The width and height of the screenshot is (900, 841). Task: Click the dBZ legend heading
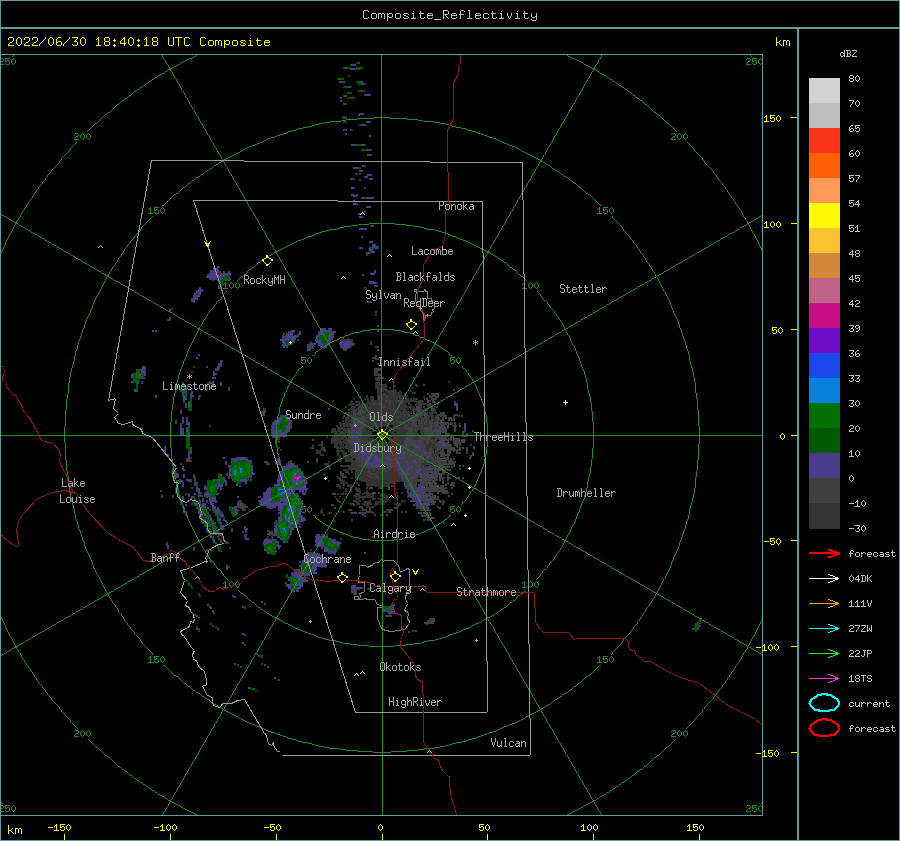click(x=848, y=53)
